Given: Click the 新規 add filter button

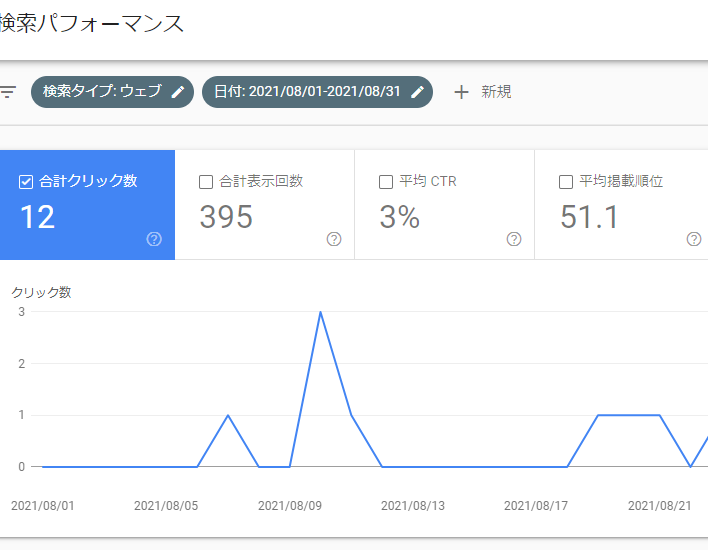Looking at the screenshot, I should [483, 92].
